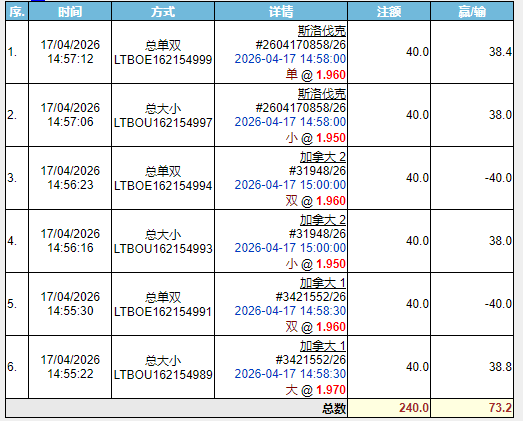Image resolution: width=523 pixels, height=421 pixels.
Task: Select bet ID LTBOU162154989
Action: pos(163,375)
